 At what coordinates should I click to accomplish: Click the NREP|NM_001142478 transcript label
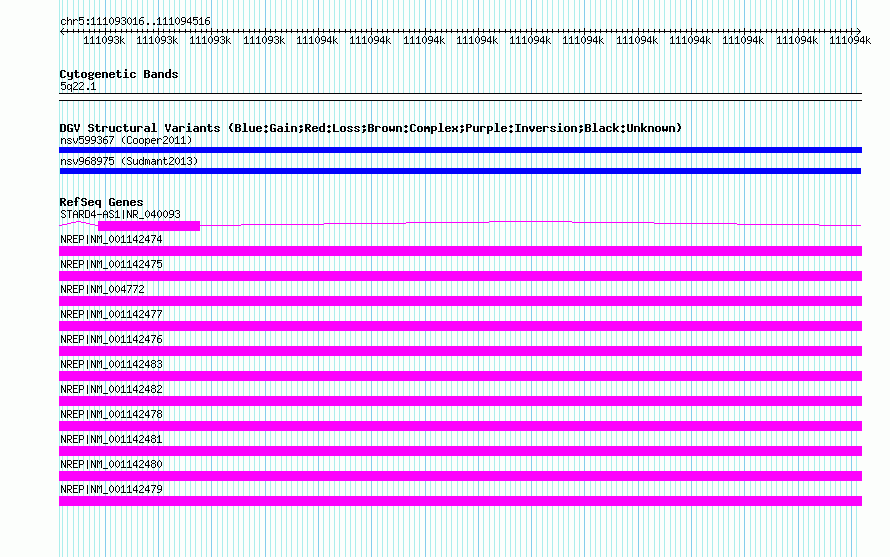(x=111, y=414)
